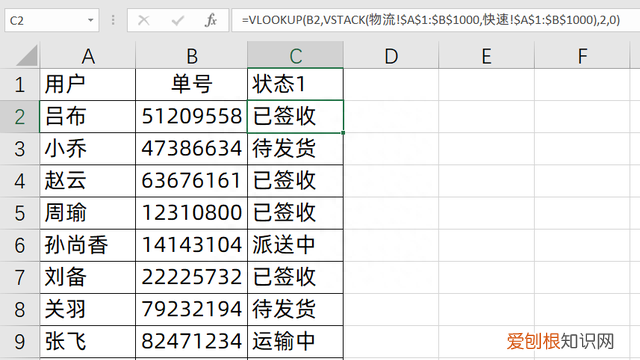Click cell containing 张飞
Image resolution: width=640 pixels, height=360 pixels.
88,342
